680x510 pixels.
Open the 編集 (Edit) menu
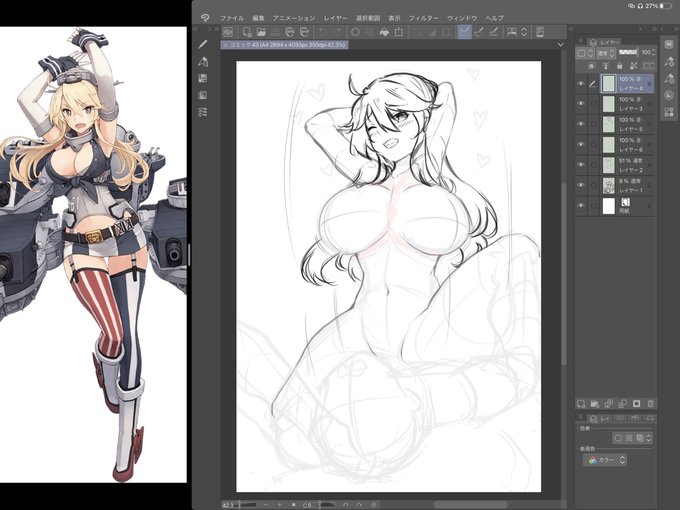pos(258,18)
